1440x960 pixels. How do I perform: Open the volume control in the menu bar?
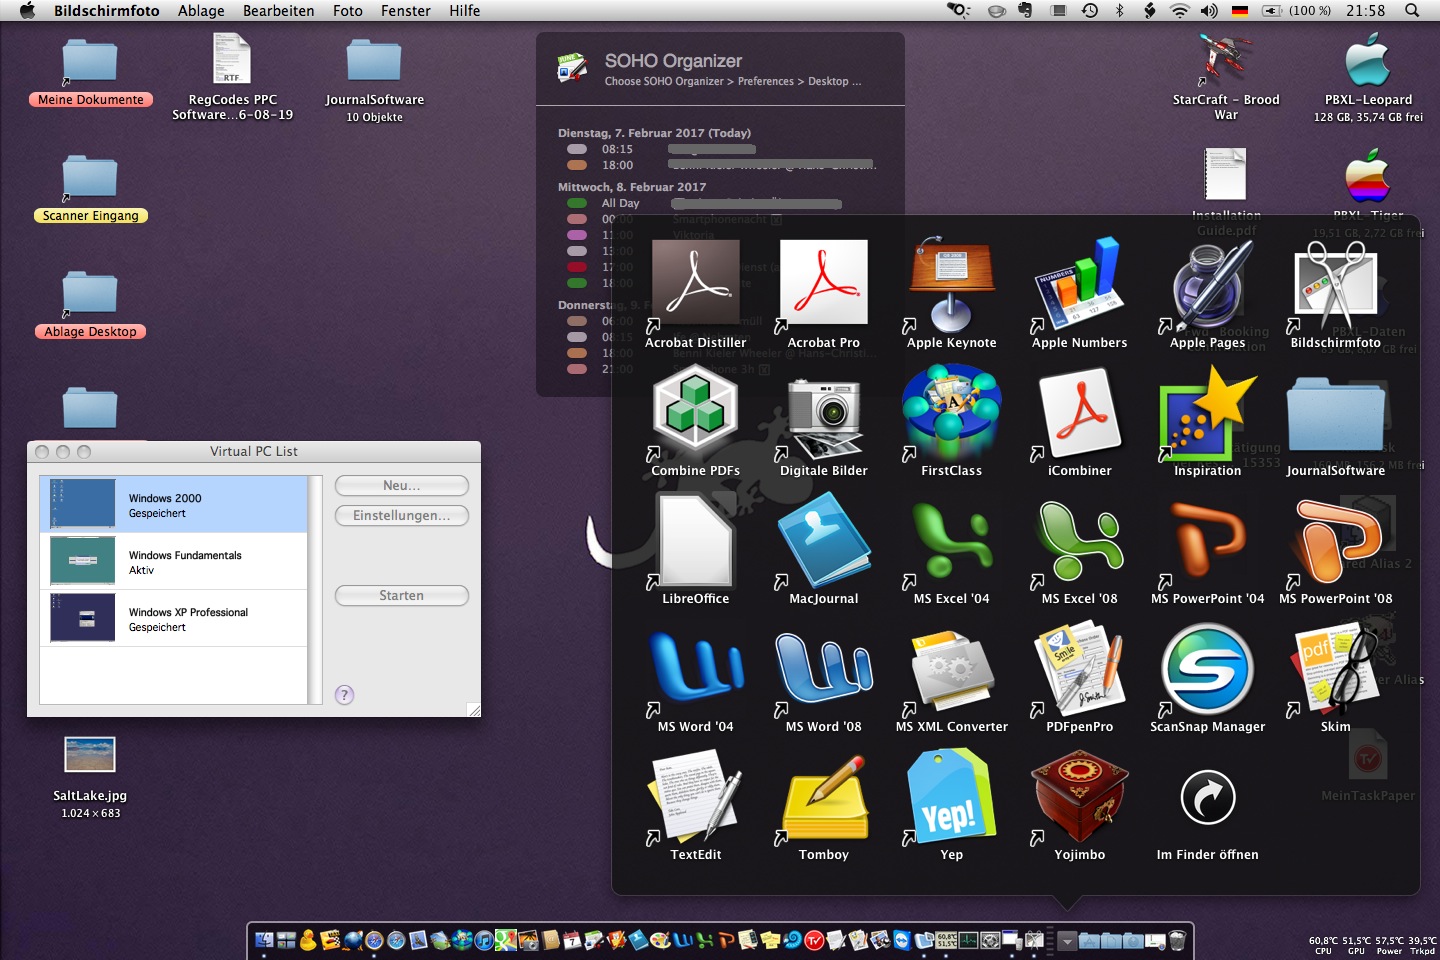[1209, 11]
